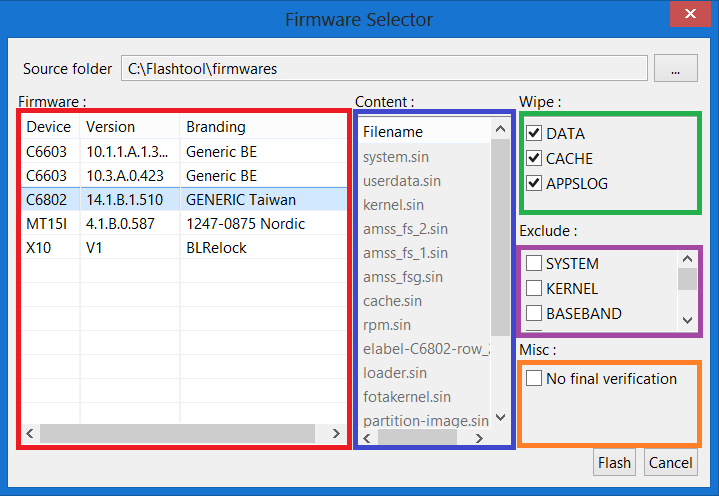Sort firmware list by Version column header
Image resolution: width=719 pixels, height=496 pixels.
click(130, 127)
